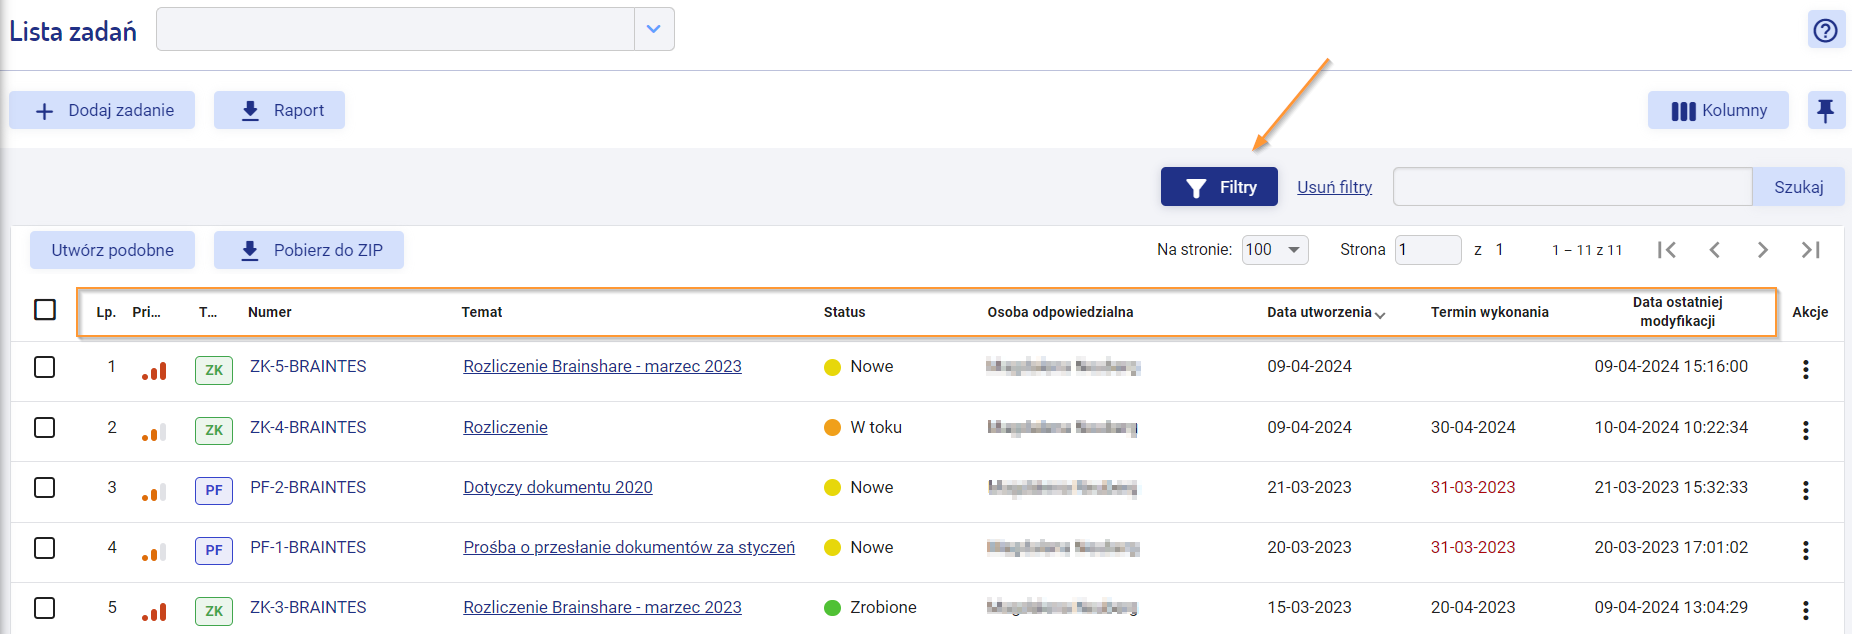Open Dotyczy dokumentu 2020 task link
The height and width of the screenshot is (634, 1852).
[557, 487]
